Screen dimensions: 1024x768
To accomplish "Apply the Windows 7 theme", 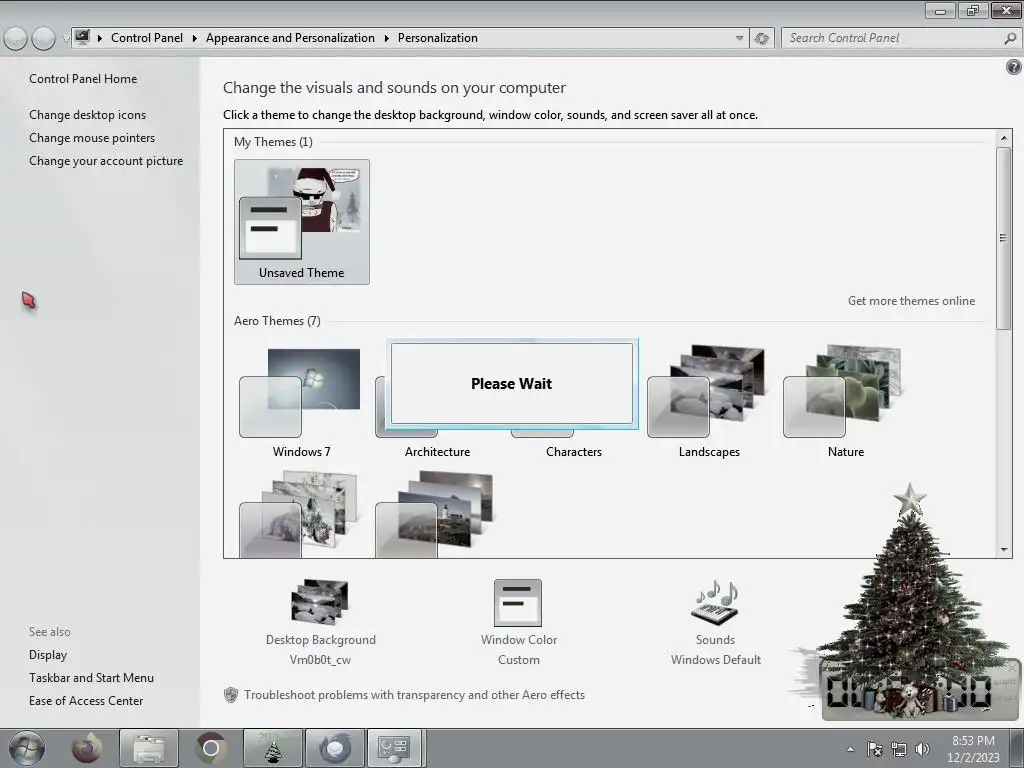I will pyautogui.click(x=301, y=403).
